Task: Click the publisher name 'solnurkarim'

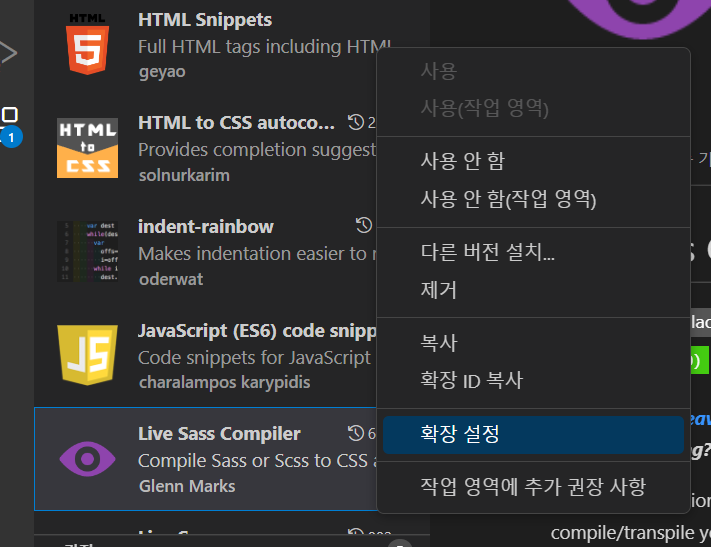Action: click(184, 176)
